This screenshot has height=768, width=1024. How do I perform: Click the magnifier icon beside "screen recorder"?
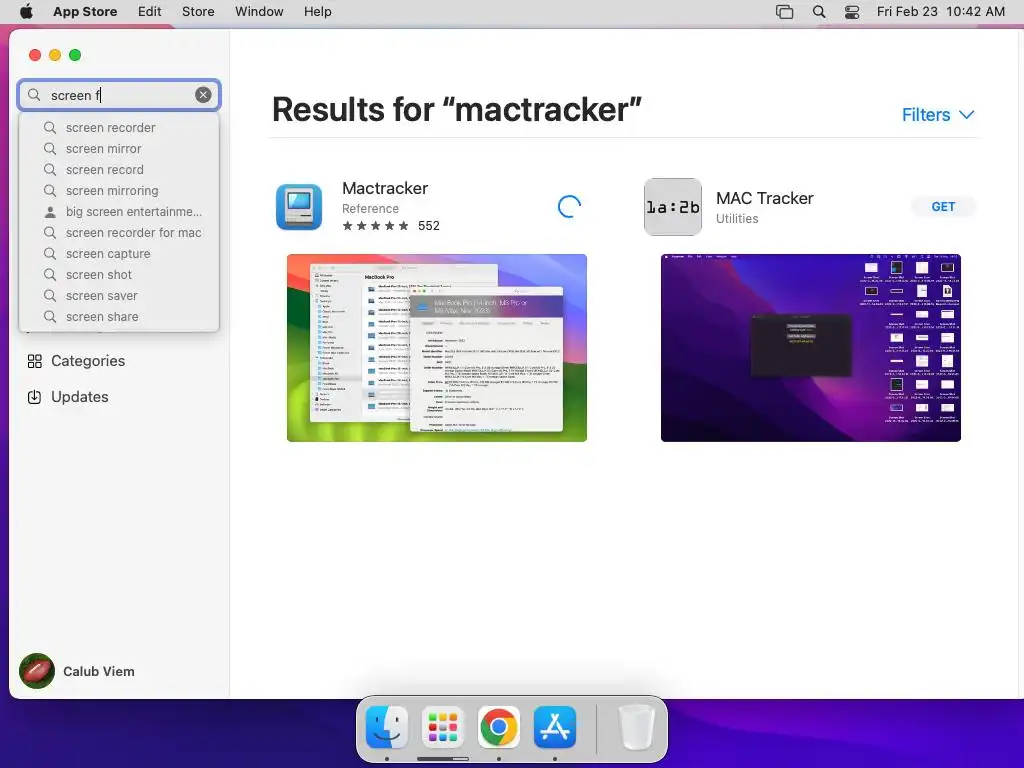(50, 127)
